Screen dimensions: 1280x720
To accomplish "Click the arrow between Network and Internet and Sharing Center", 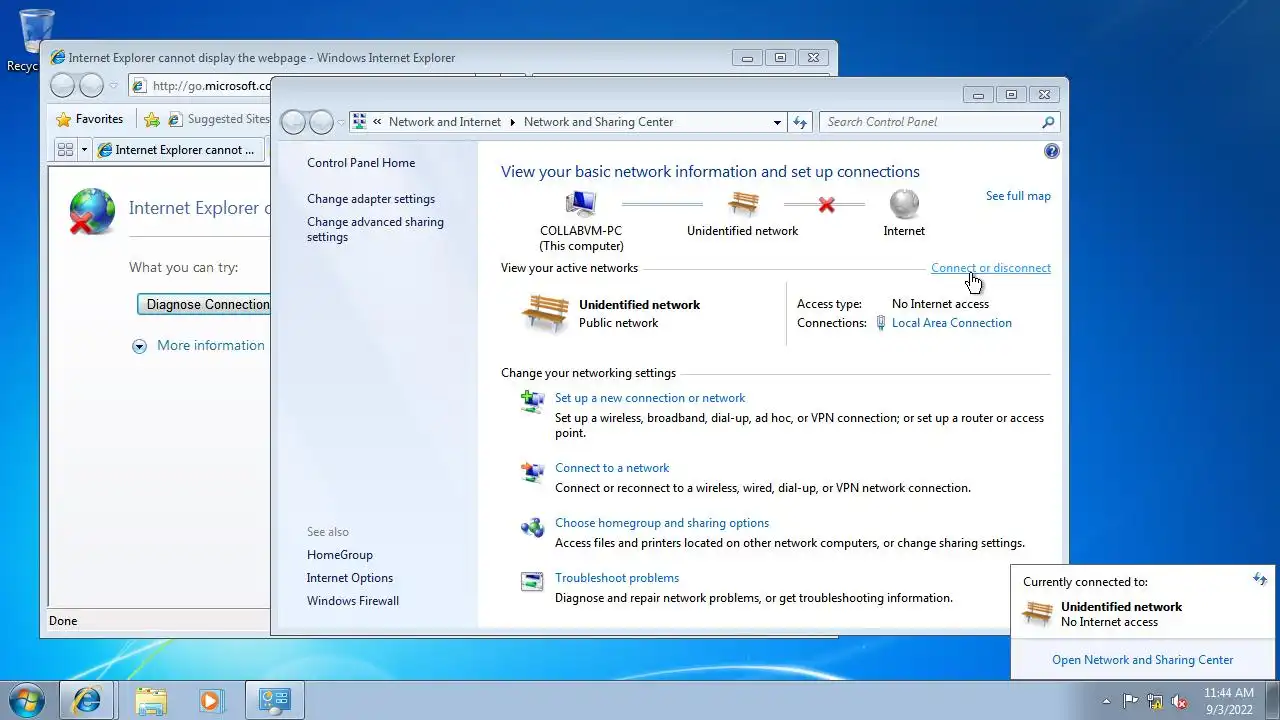I will coord(513,122).
